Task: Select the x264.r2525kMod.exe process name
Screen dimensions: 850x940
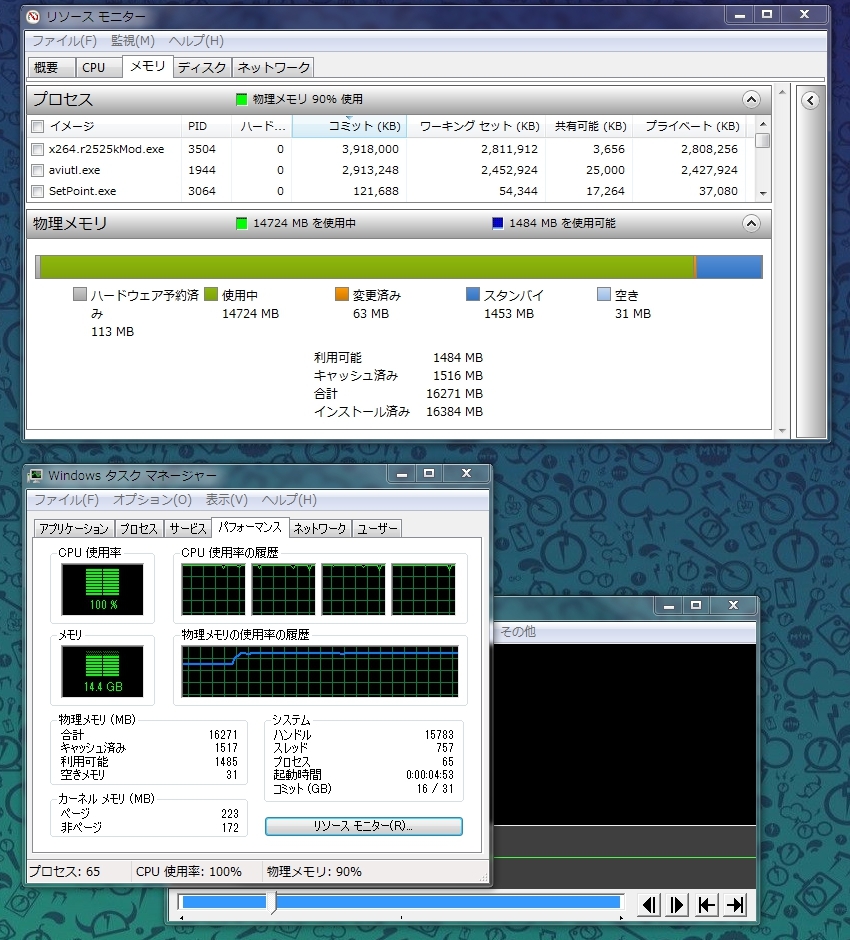Action: click(x=107, y=149)
